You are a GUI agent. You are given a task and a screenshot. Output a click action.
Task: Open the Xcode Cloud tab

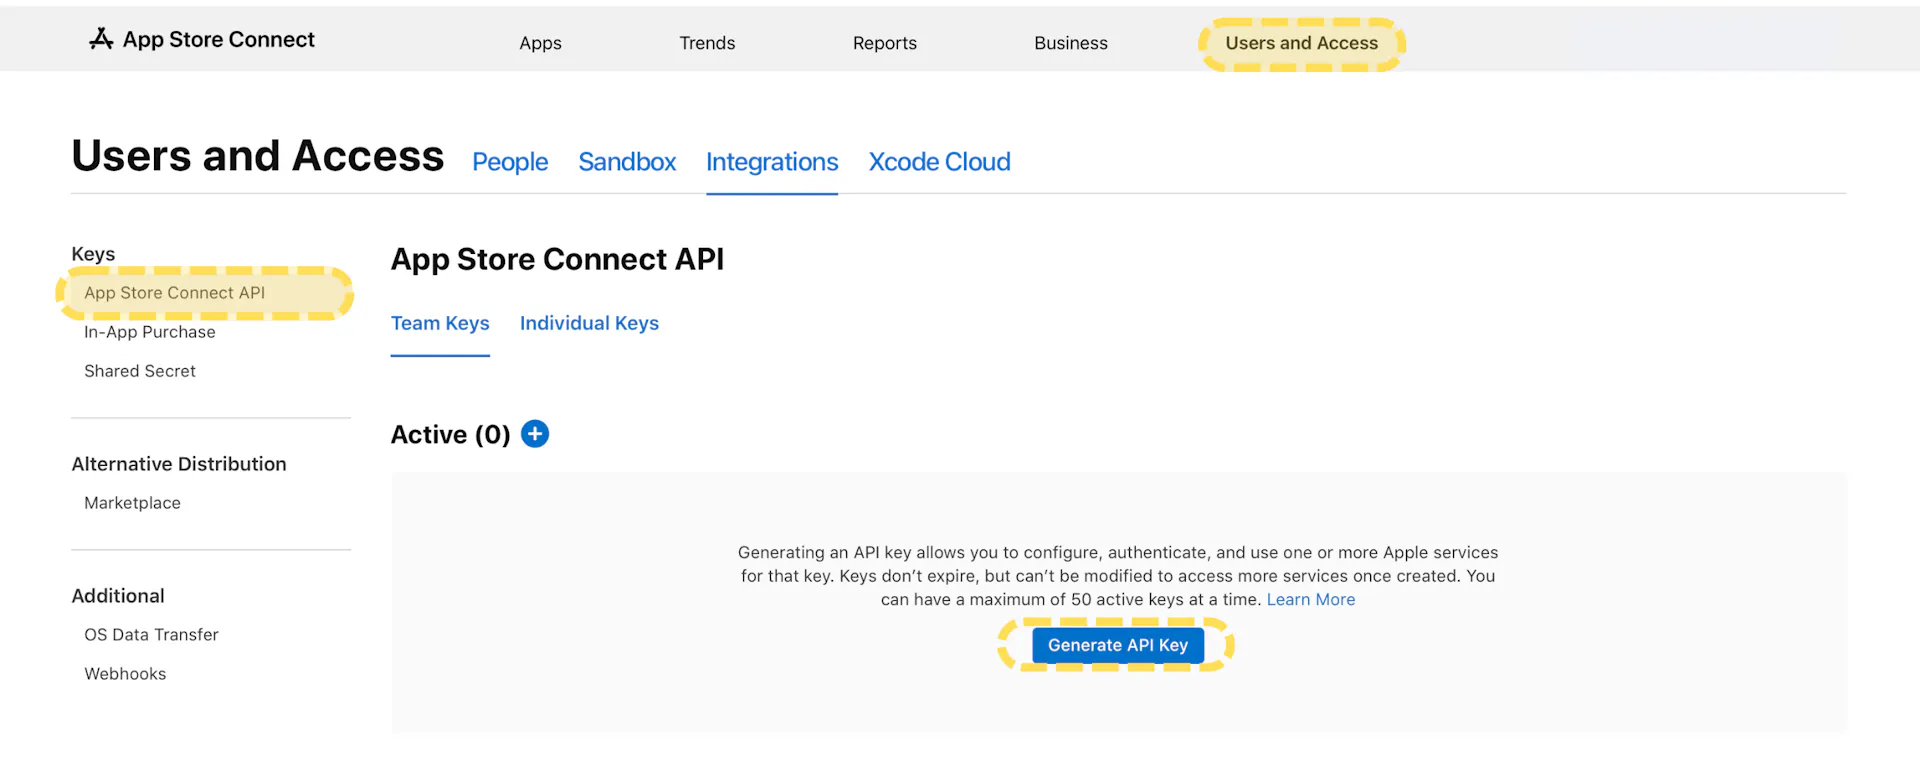[939, 162]
